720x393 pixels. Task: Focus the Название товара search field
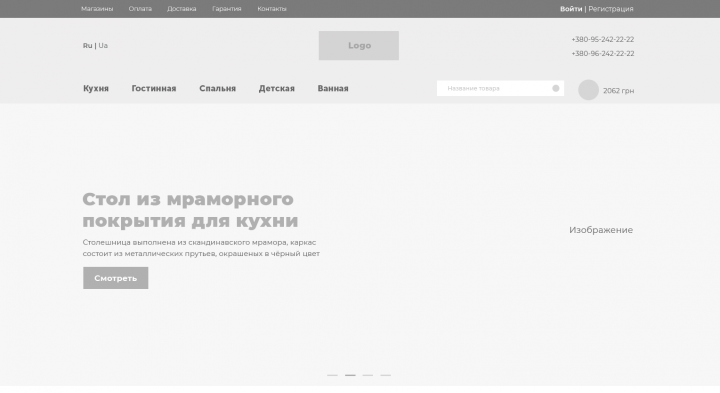[500, 88]
